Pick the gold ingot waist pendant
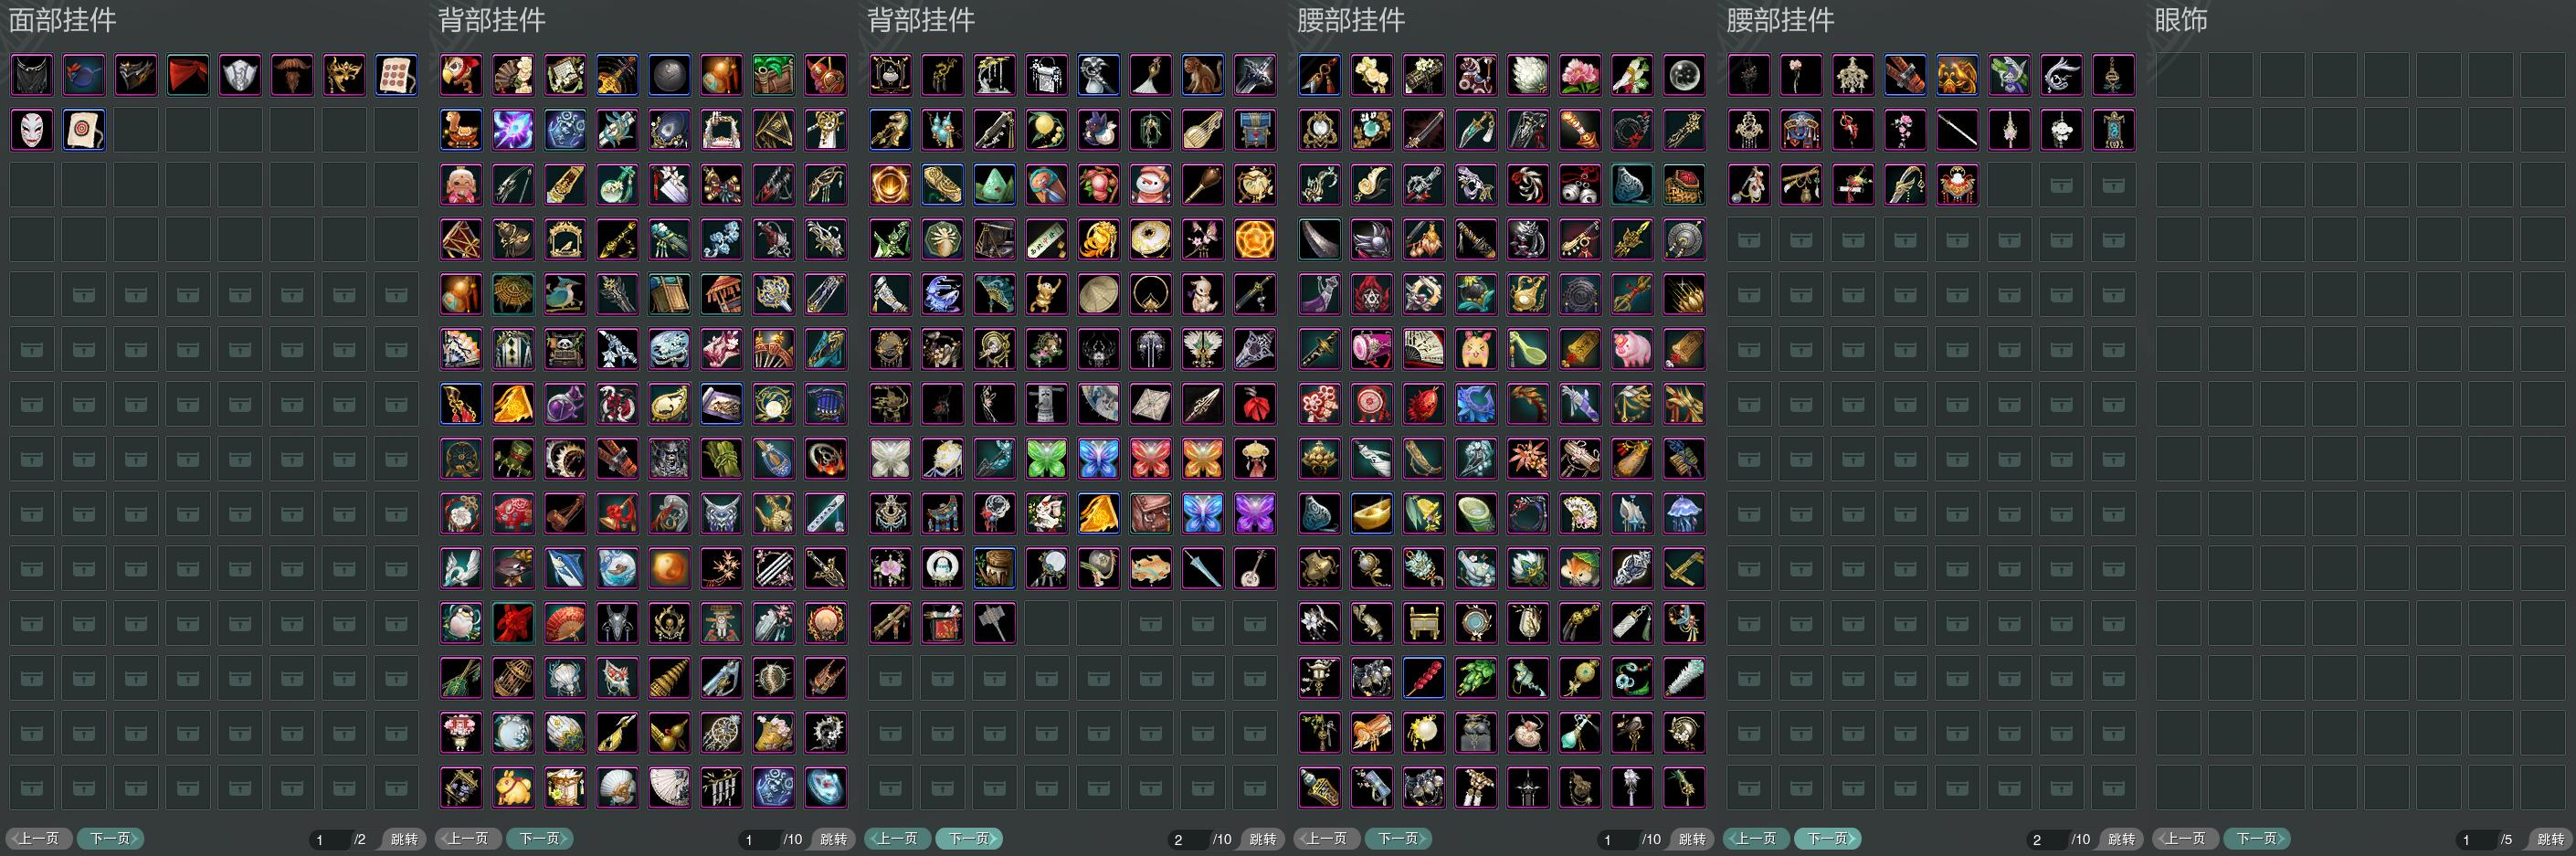The height and width of the screenshot is (856, 2576). [x=1372, y=514]
